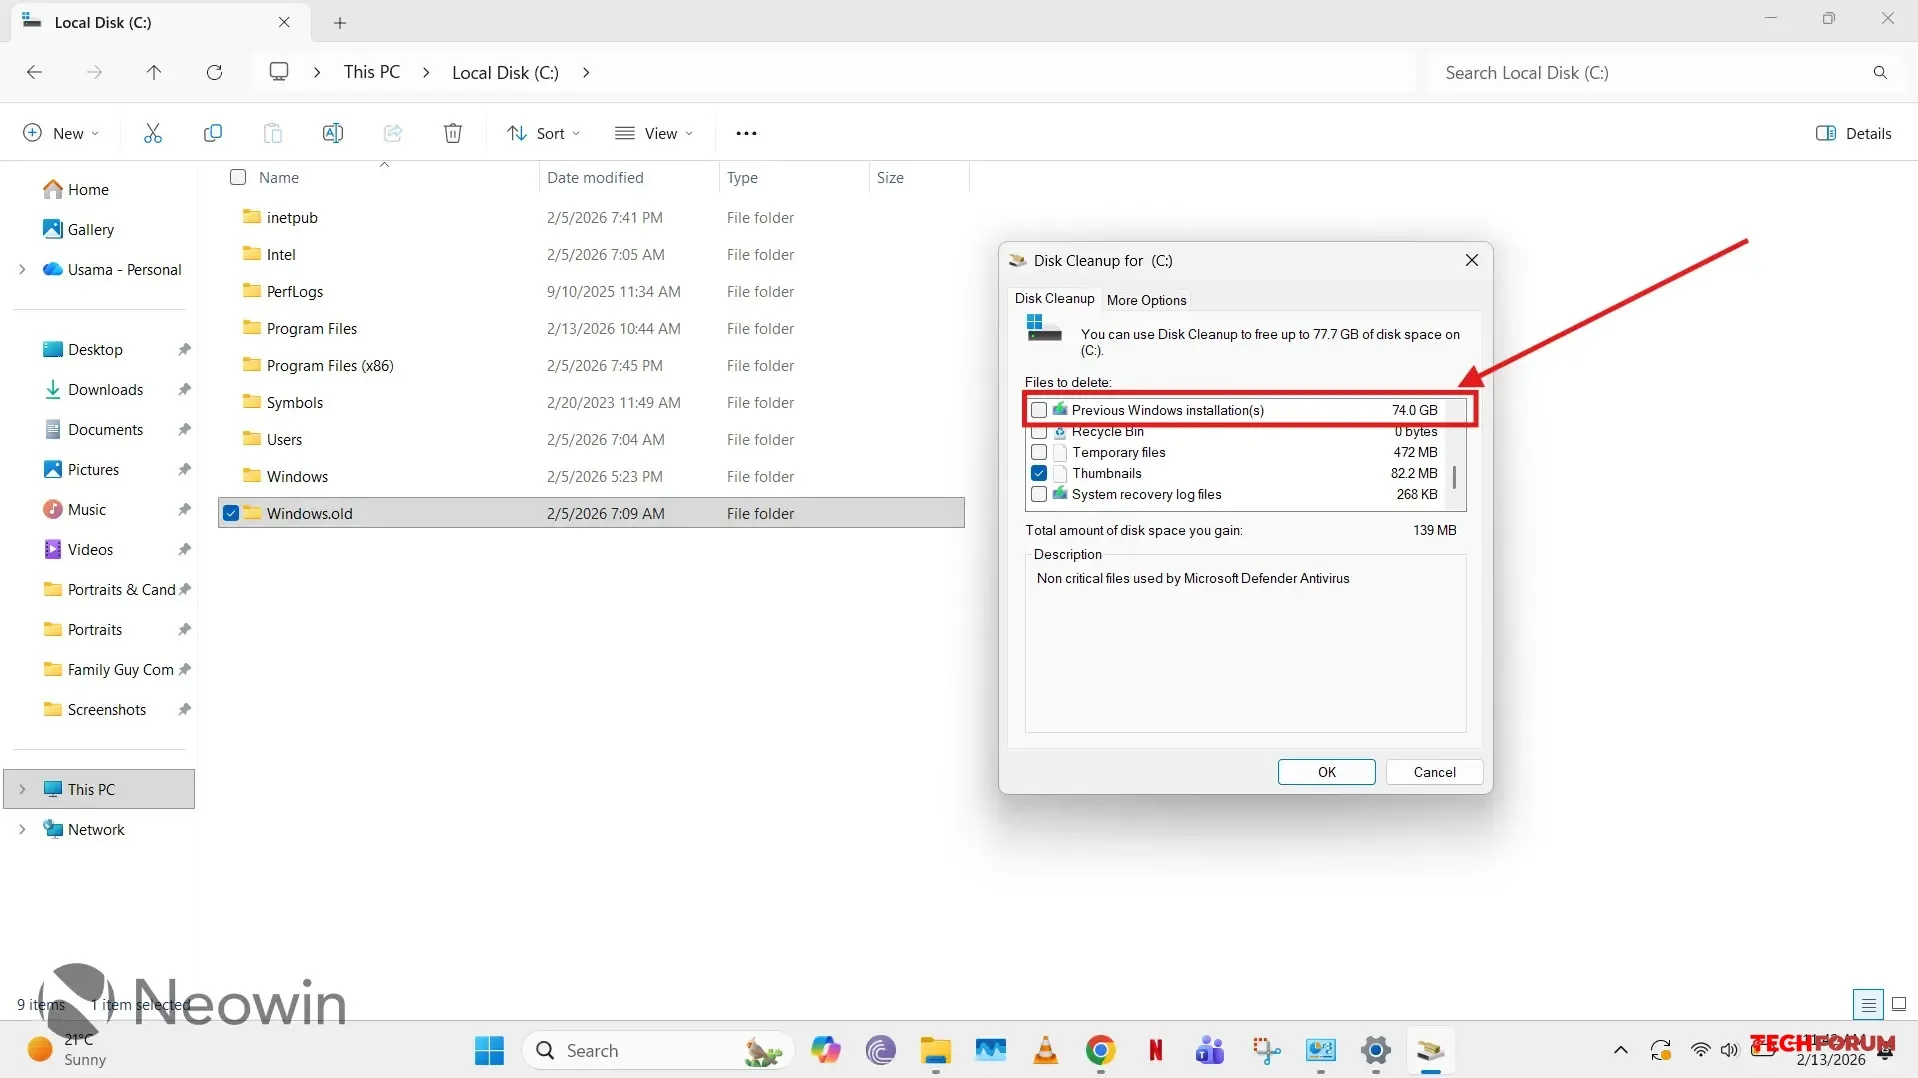Click the Search Local Disk (C:) field
1918x1078 pixels.
(1650, 72)
